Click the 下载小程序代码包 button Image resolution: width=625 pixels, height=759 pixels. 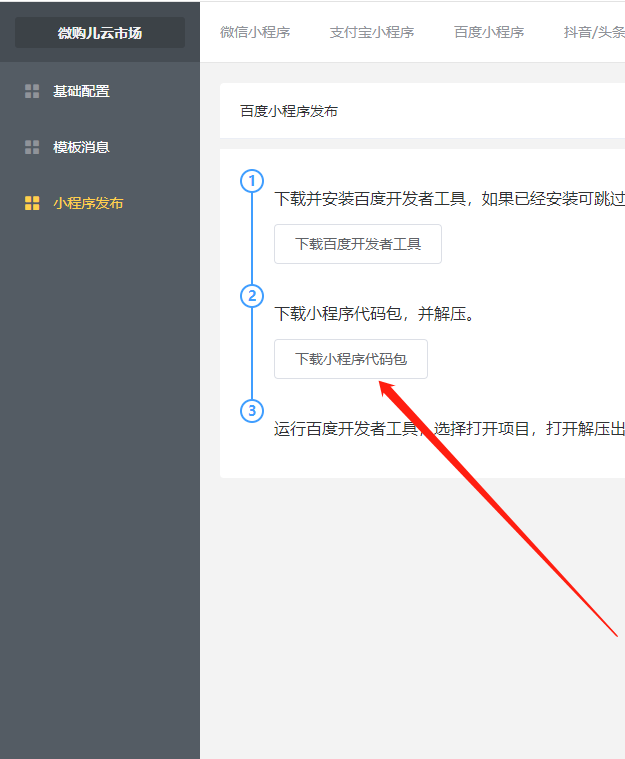(351, 359)
